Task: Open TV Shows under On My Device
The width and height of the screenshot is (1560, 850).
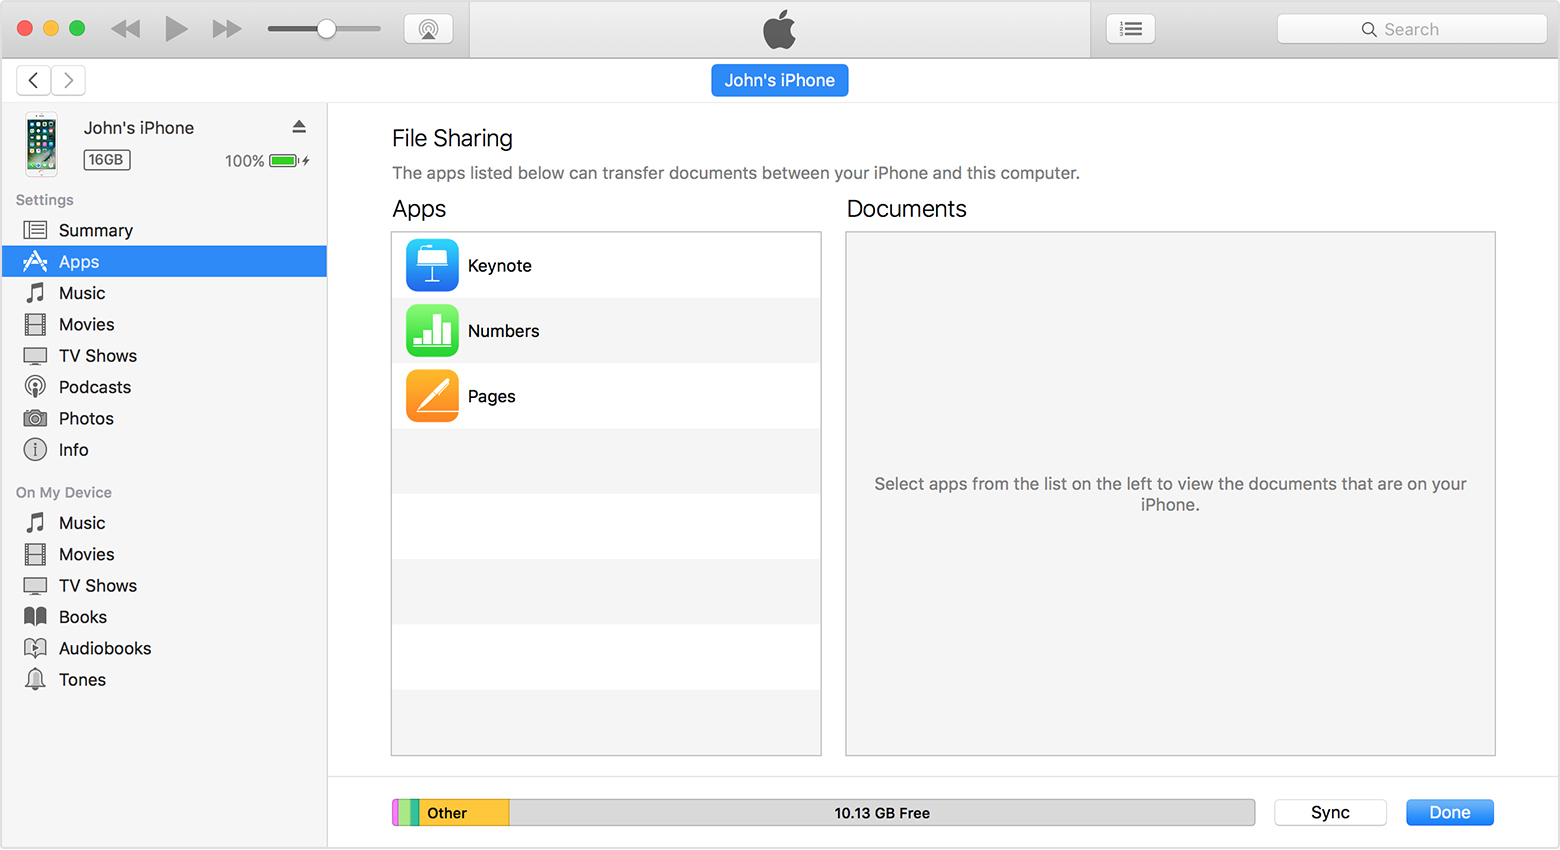Action: 164,585
